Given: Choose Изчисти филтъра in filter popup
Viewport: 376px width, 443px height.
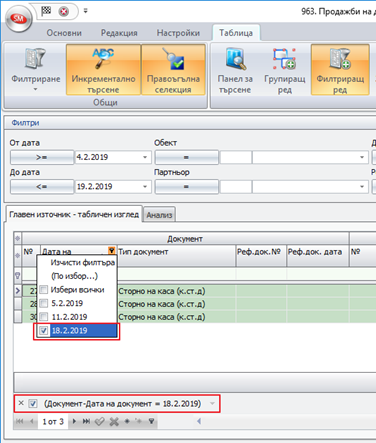Looking at the screenshot, I should point(82,263).
